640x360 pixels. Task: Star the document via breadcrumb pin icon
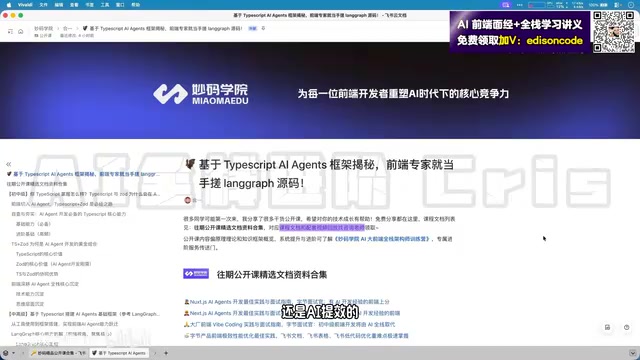[x=263, y=29]
